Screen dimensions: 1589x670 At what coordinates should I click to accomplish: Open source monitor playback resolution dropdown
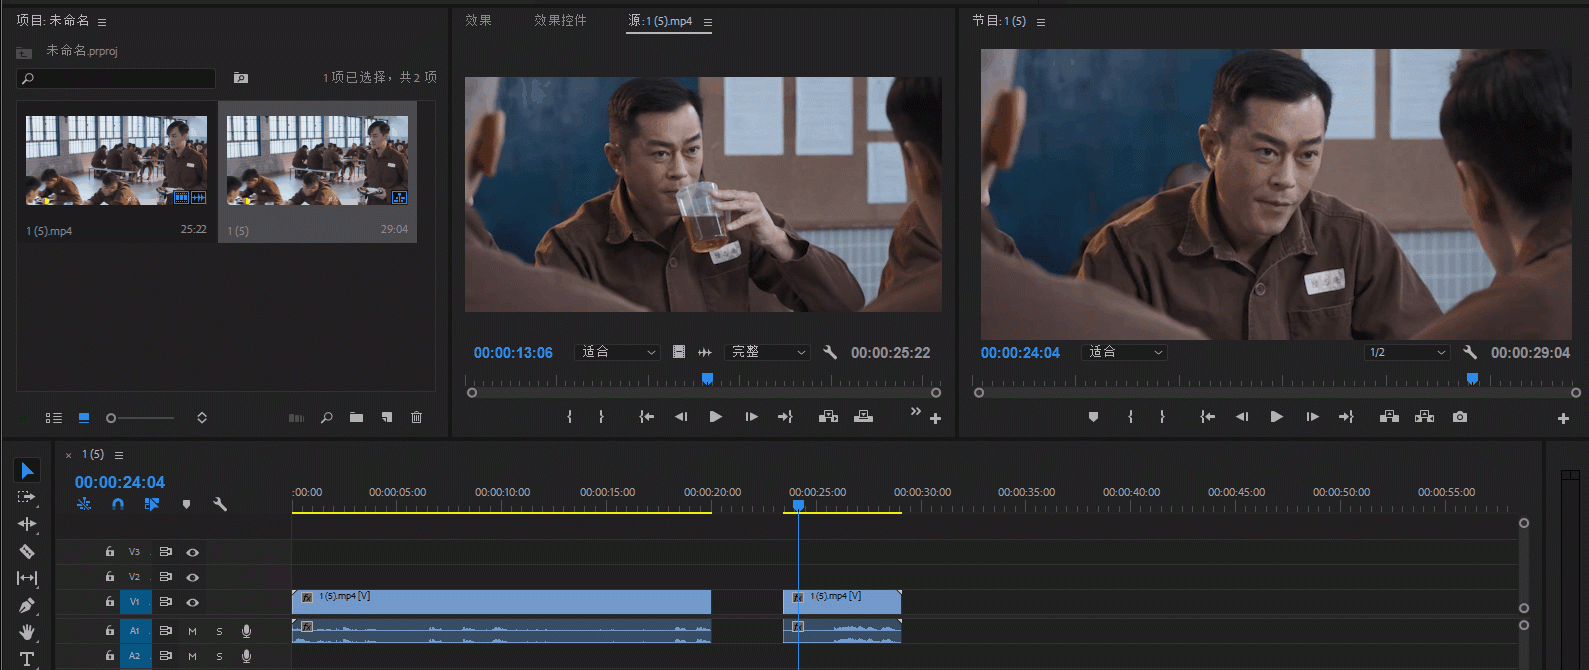(767, 352)
